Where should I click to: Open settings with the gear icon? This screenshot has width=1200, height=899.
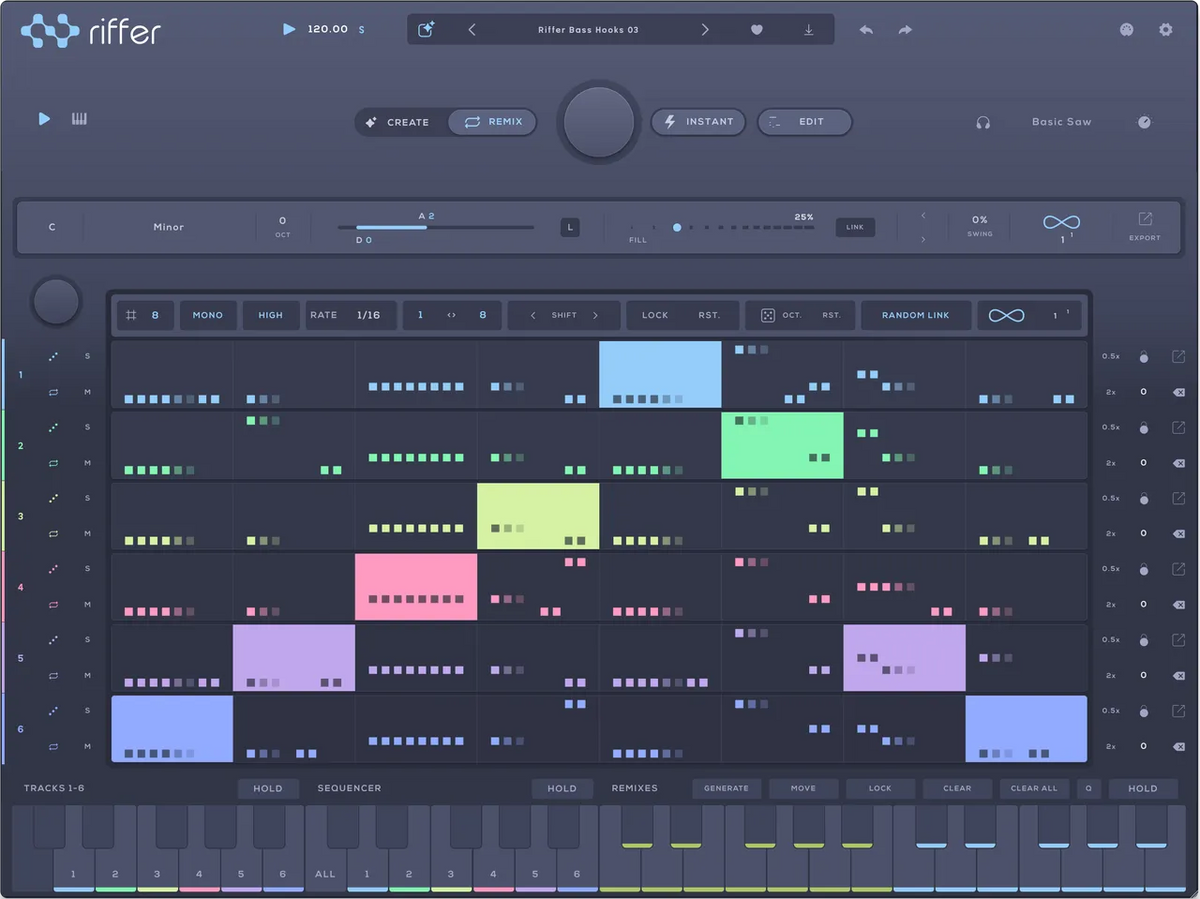[x=1166, y=30]
